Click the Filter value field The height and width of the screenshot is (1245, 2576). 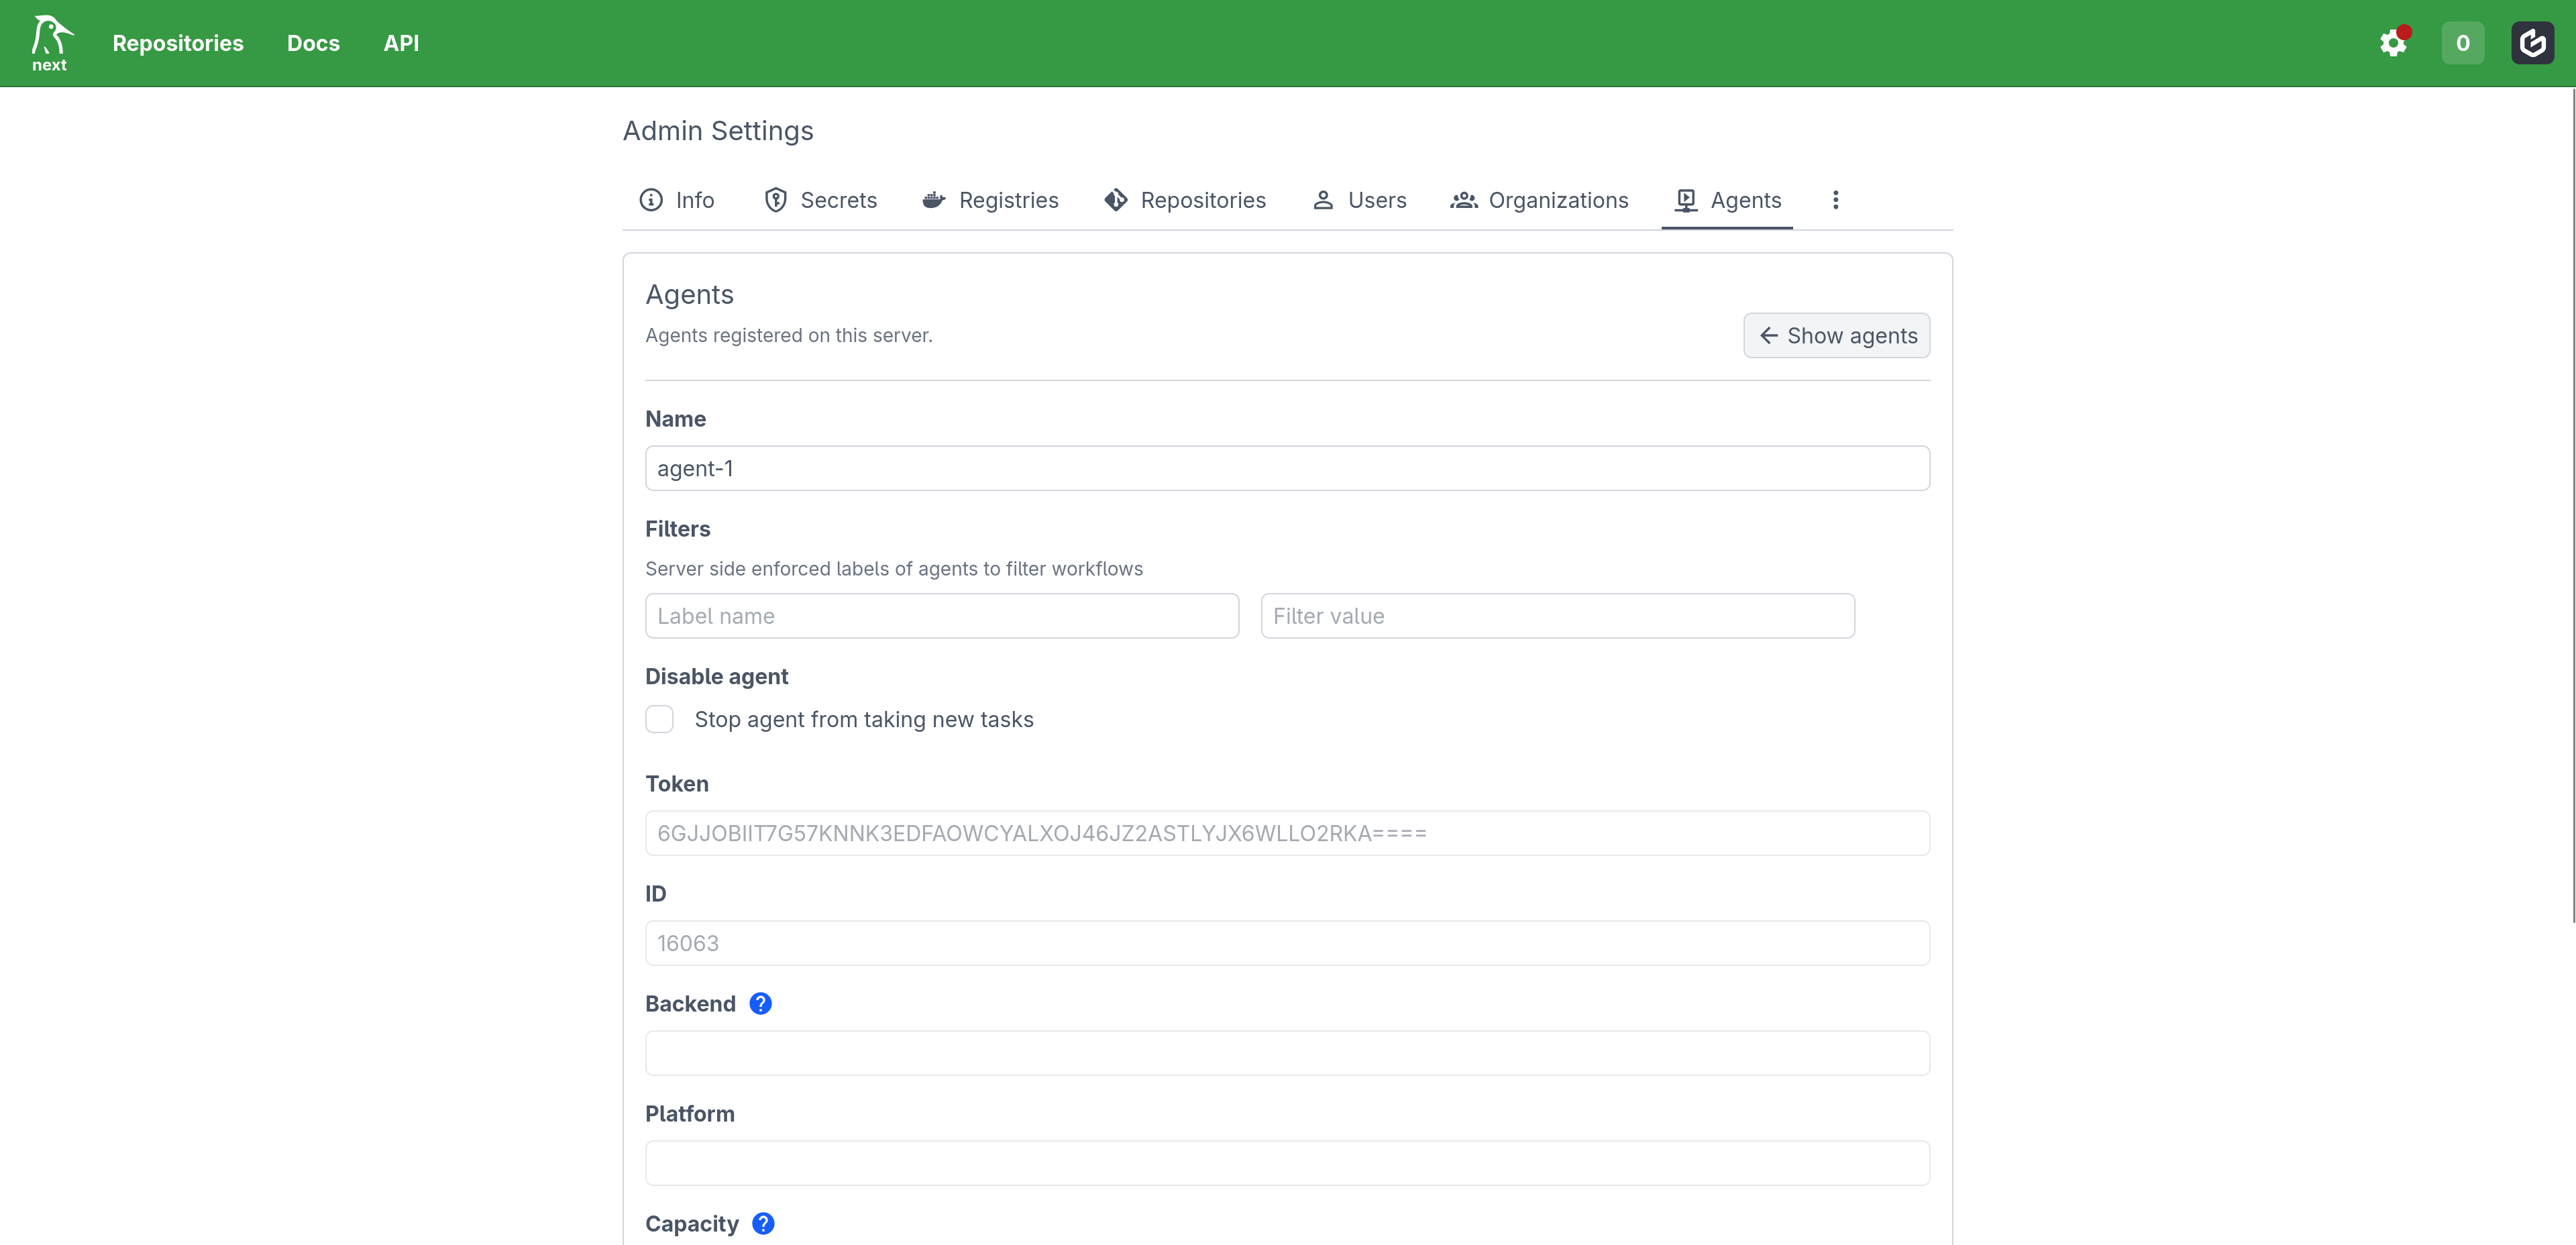1557,616
